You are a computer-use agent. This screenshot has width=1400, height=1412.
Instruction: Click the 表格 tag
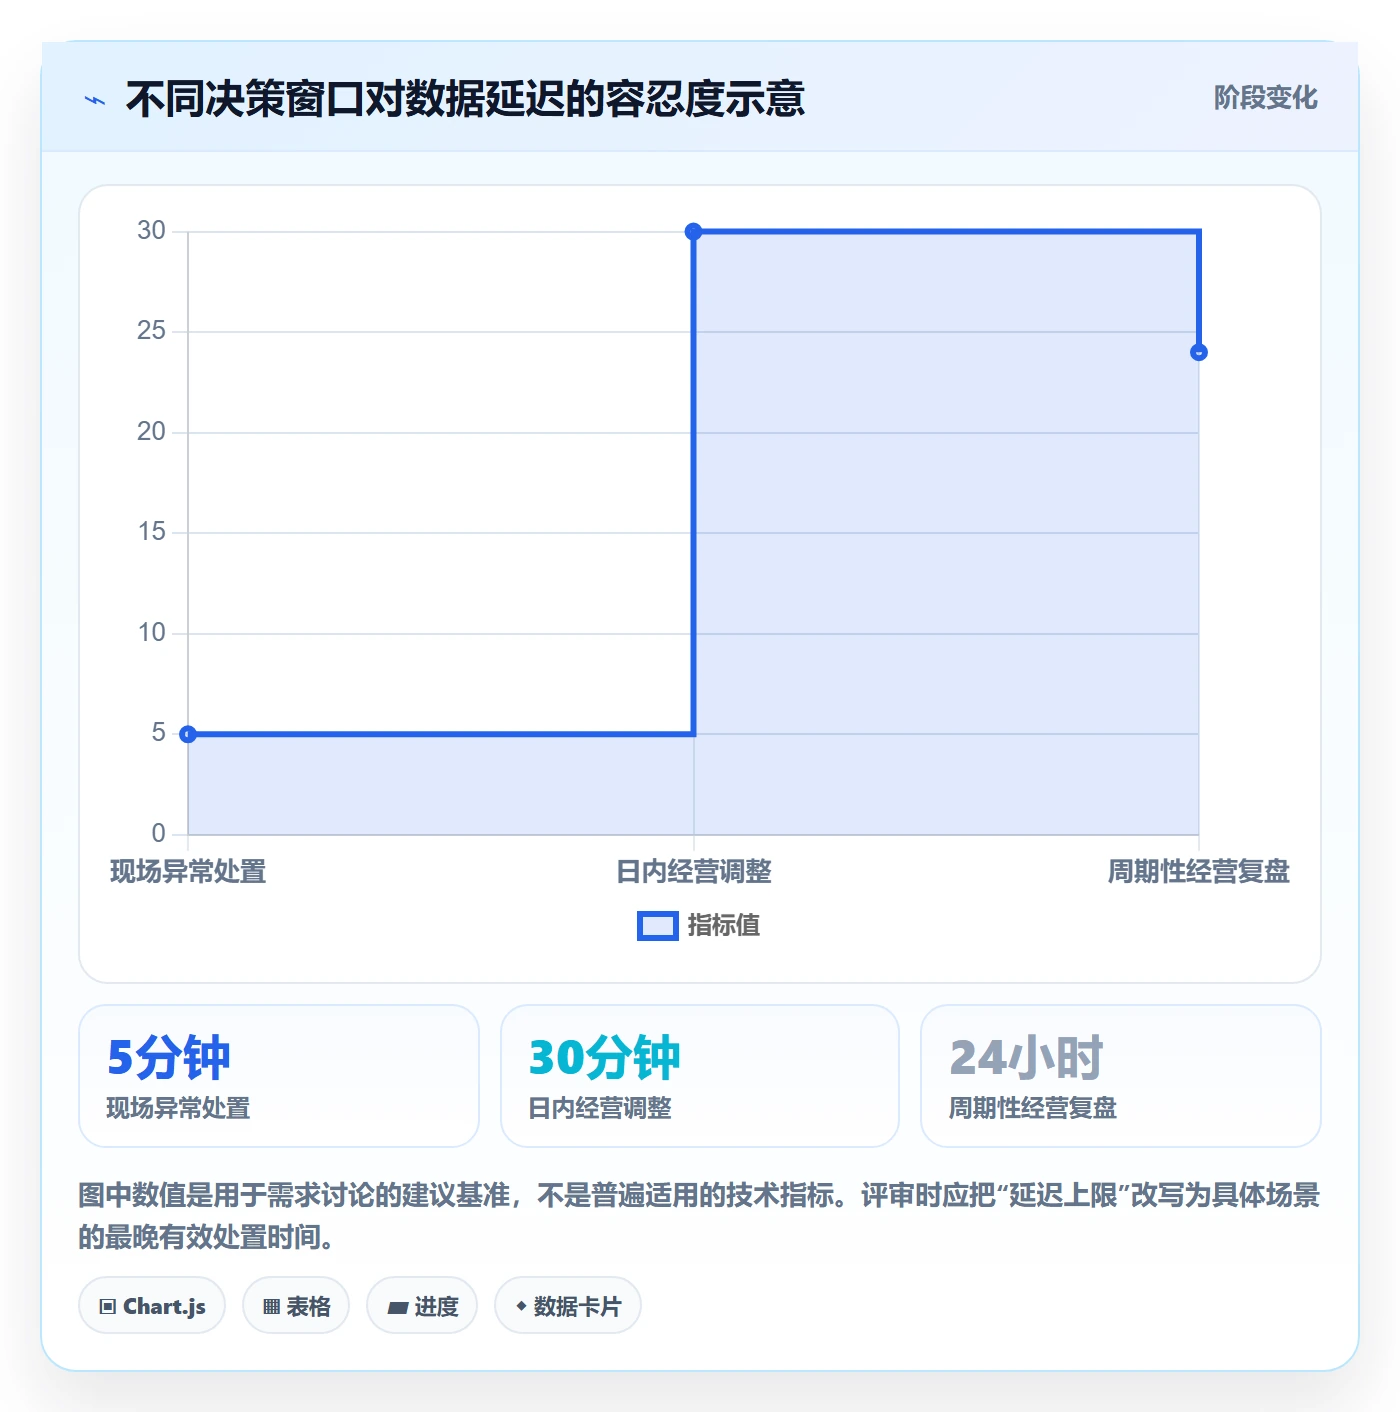point(296,1305)
